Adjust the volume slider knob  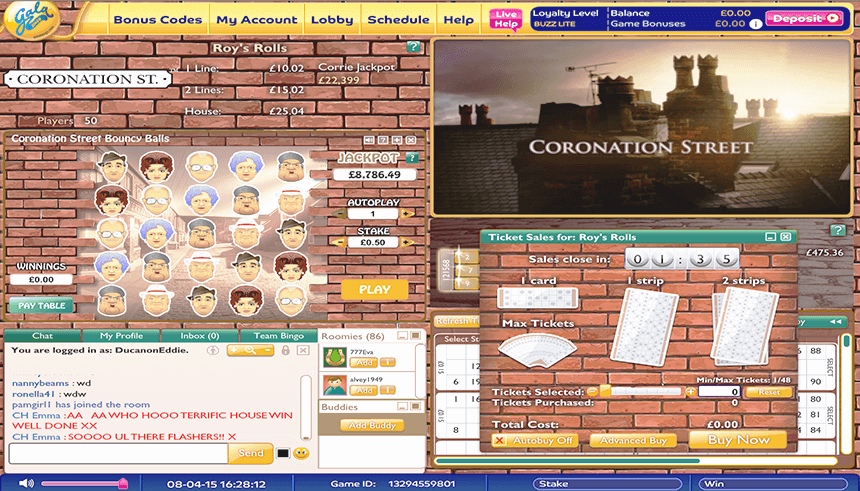click(x=123, y=483)
